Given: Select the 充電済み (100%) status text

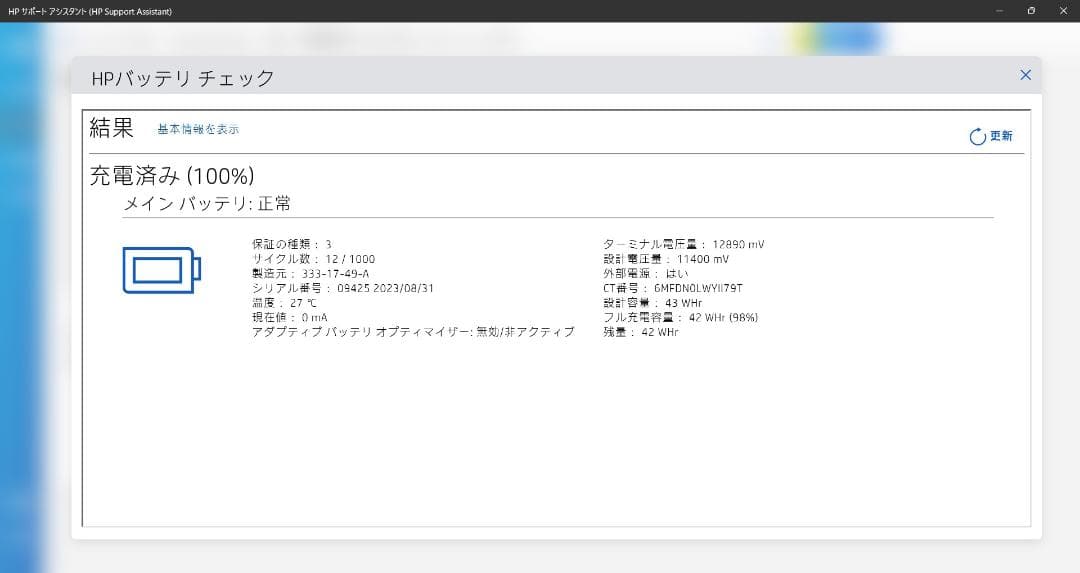Looking at the screenshot, I should 172,176.
